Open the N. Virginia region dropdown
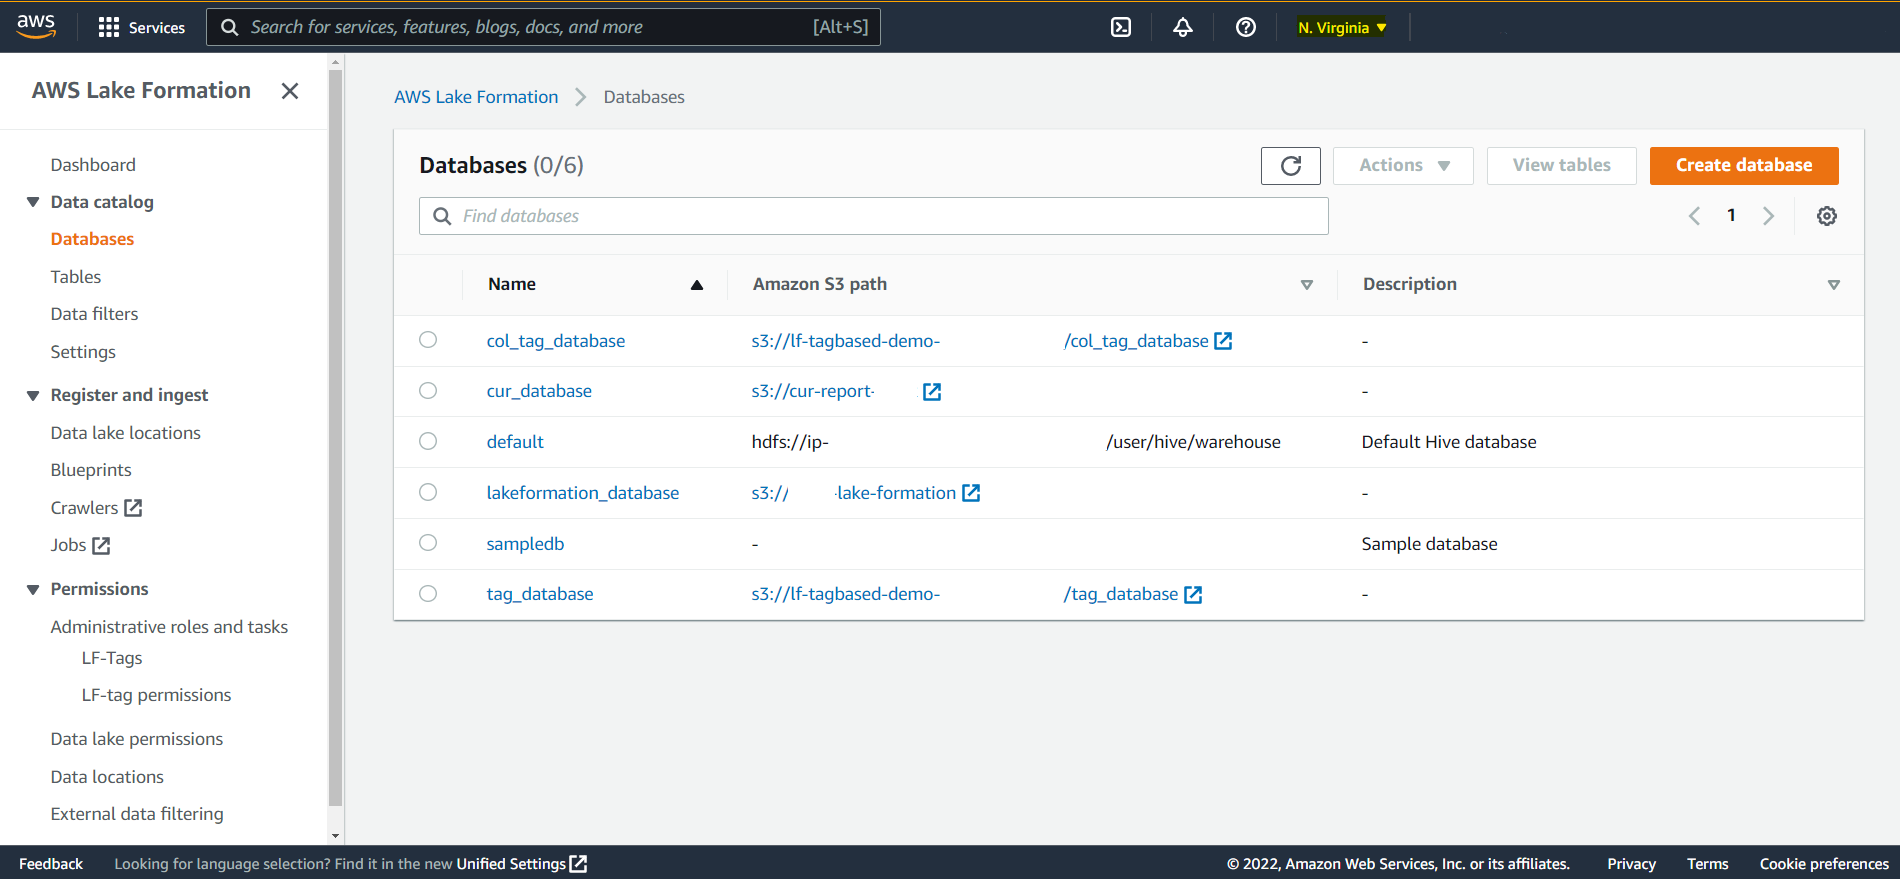 (x=1342, y=28)
